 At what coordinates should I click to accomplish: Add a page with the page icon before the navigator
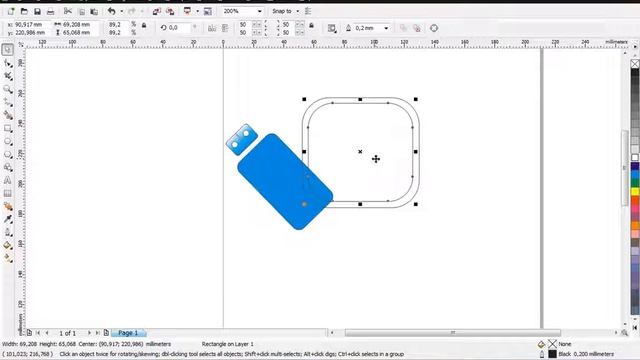pyautogui.click(x=29, y=333)
